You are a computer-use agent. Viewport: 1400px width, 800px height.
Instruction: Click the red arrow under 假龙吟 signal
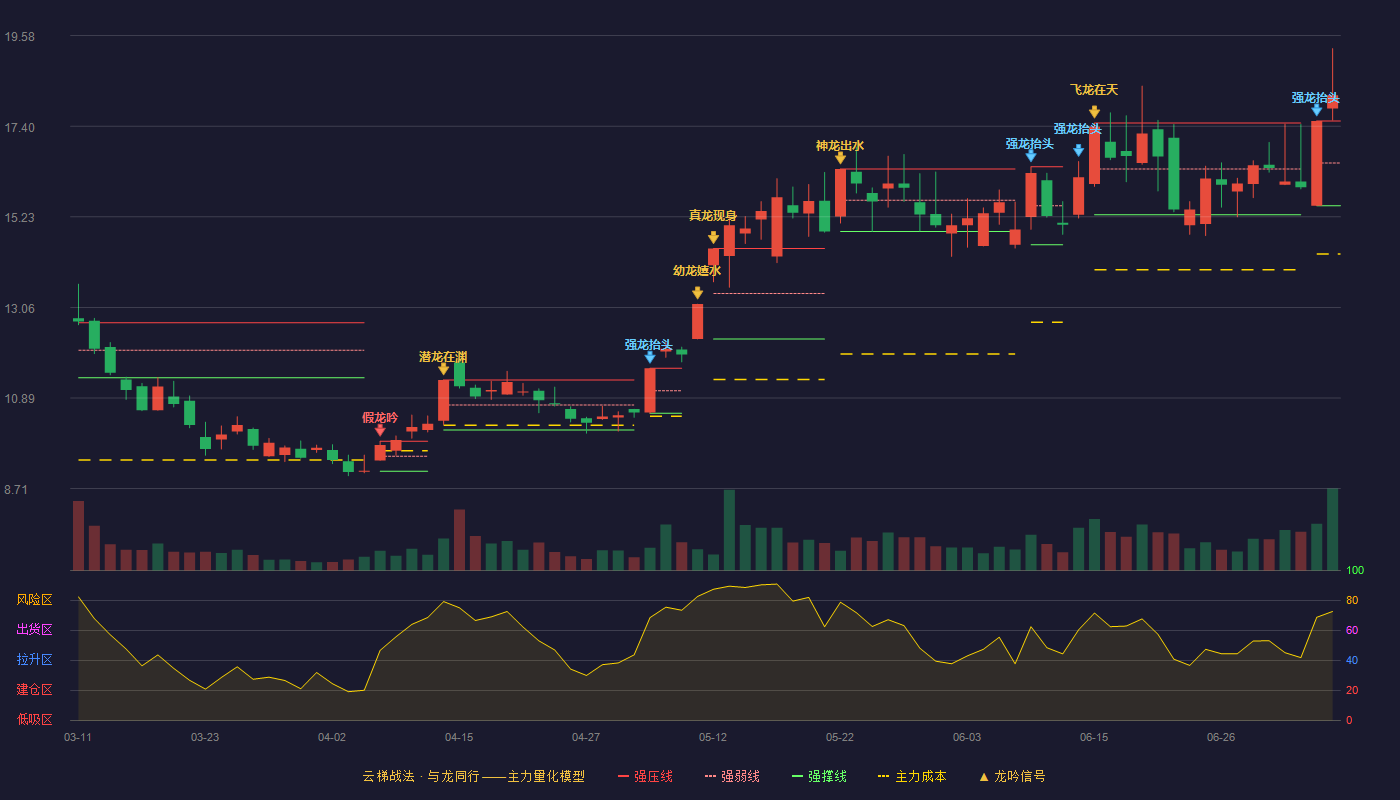[380, 430]
